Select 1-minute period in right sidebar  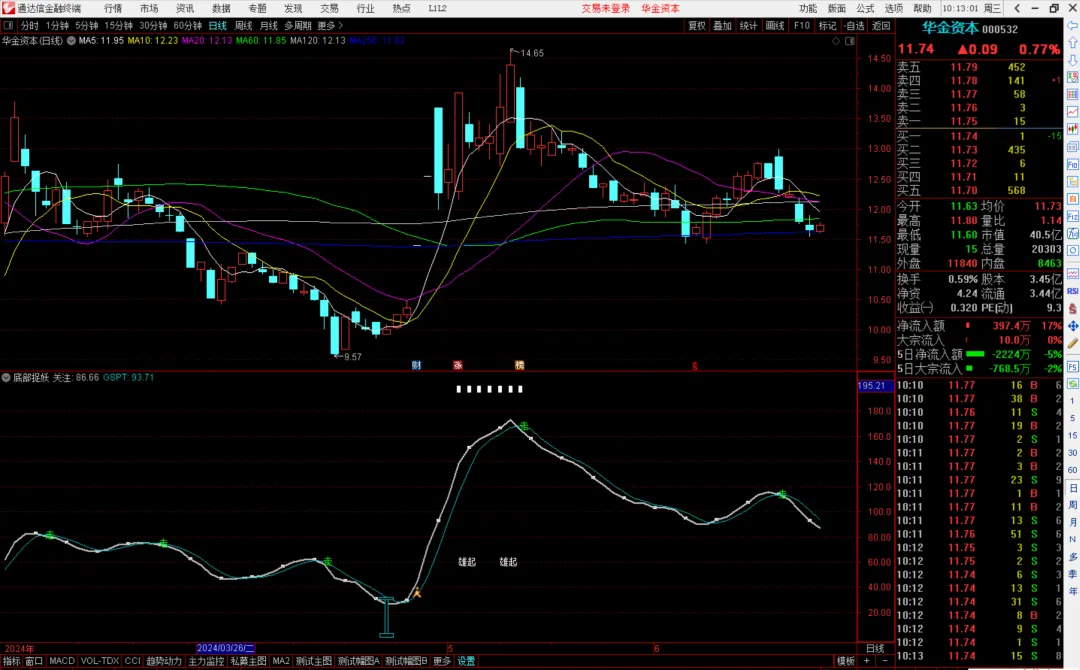point(1072,401)
